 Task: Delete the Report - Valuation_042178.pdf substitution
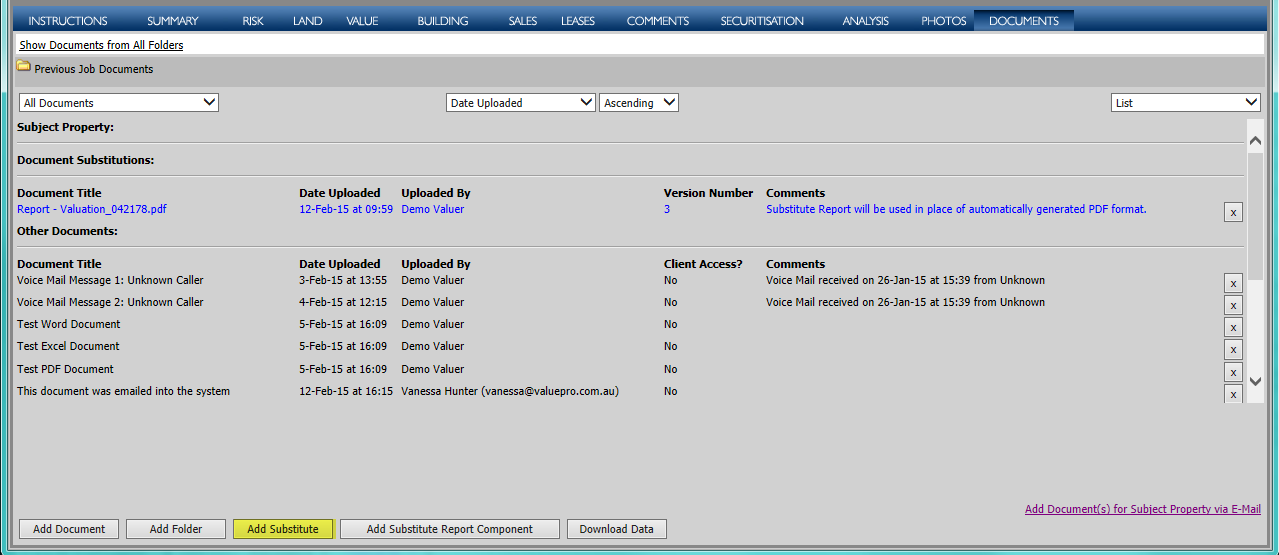(1233, 212)
